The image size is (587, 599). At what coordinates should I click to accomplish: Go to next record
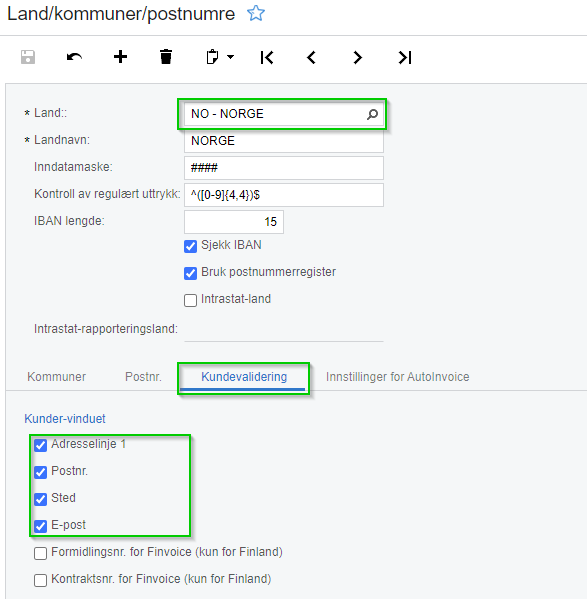click(x=357, y=58)
